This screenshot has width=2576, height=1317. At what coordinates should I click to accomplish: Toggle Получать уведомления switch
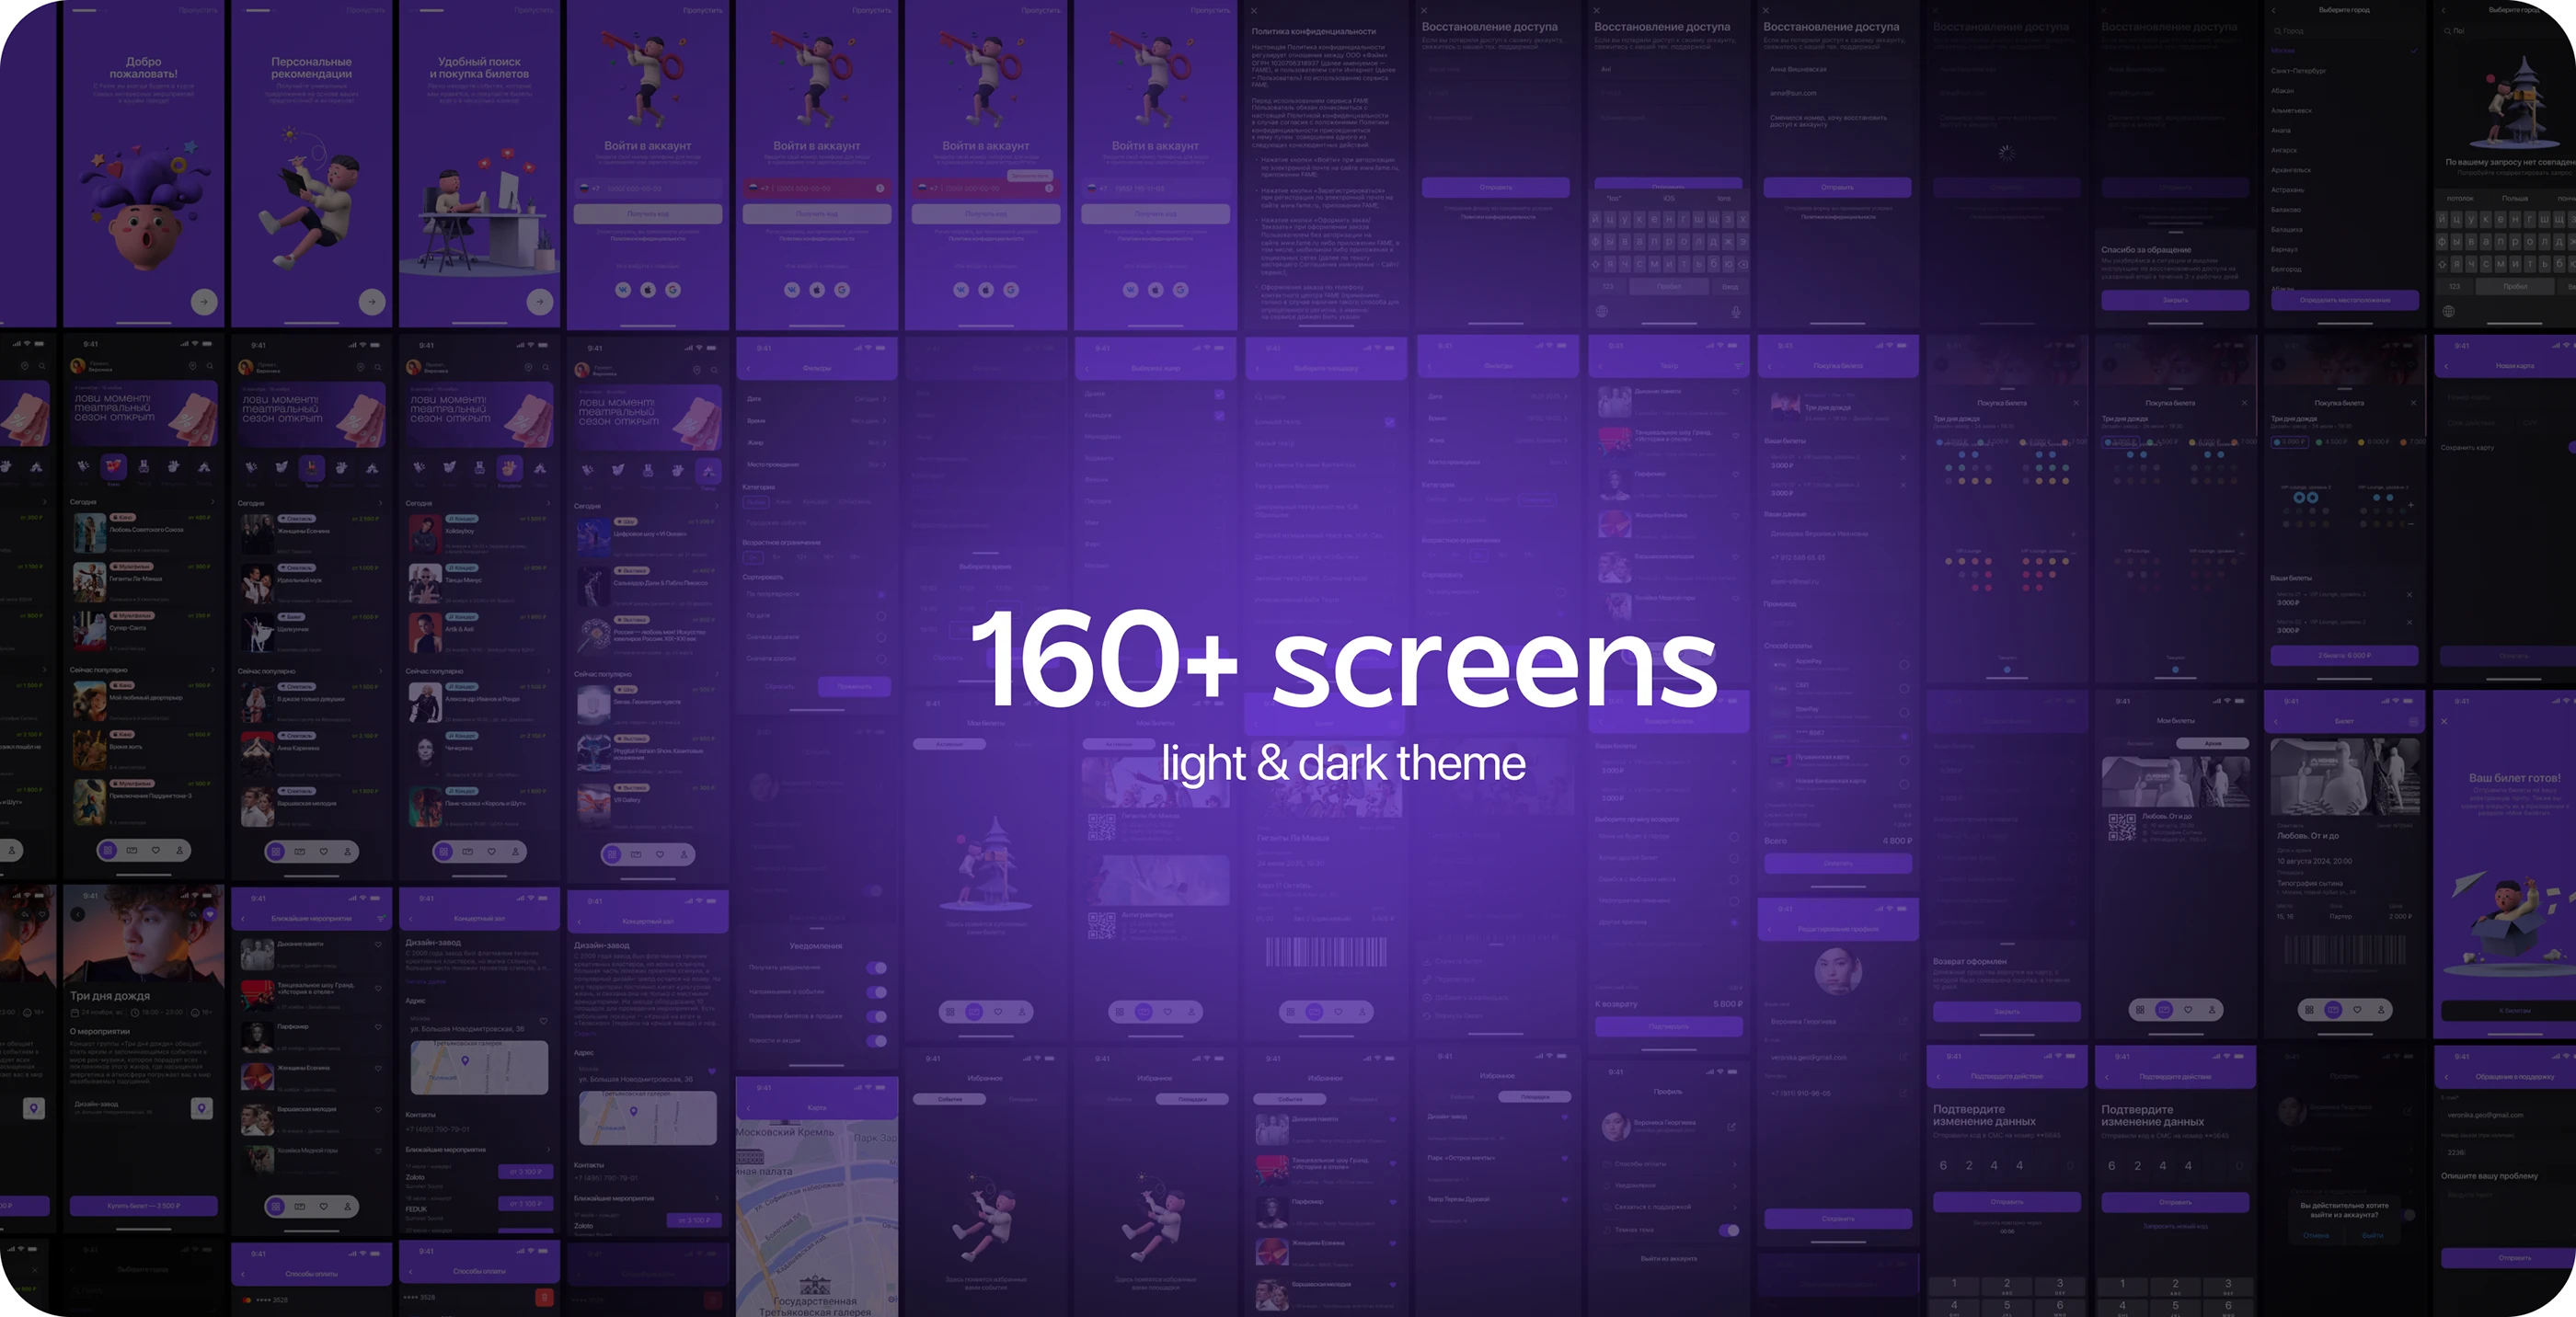(x=877, y=967)
